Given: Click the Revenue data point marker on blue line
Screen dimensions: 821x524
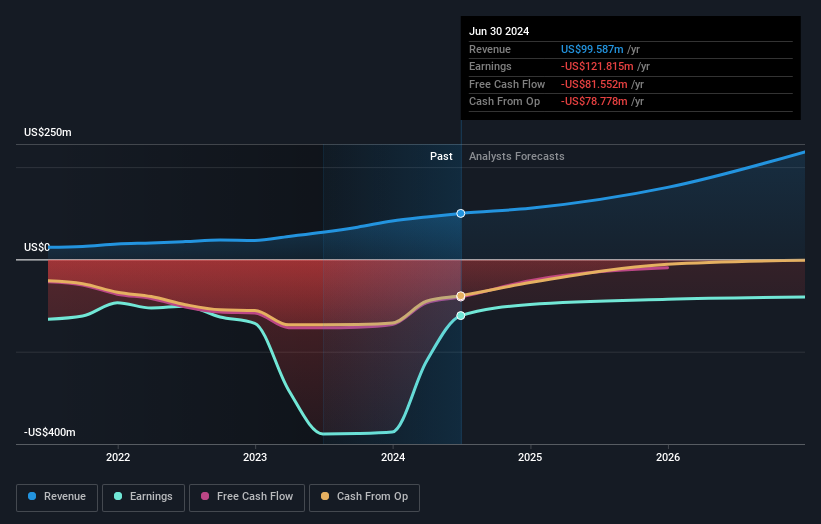Looking at the screenshot, I should (x=461, y=214).
